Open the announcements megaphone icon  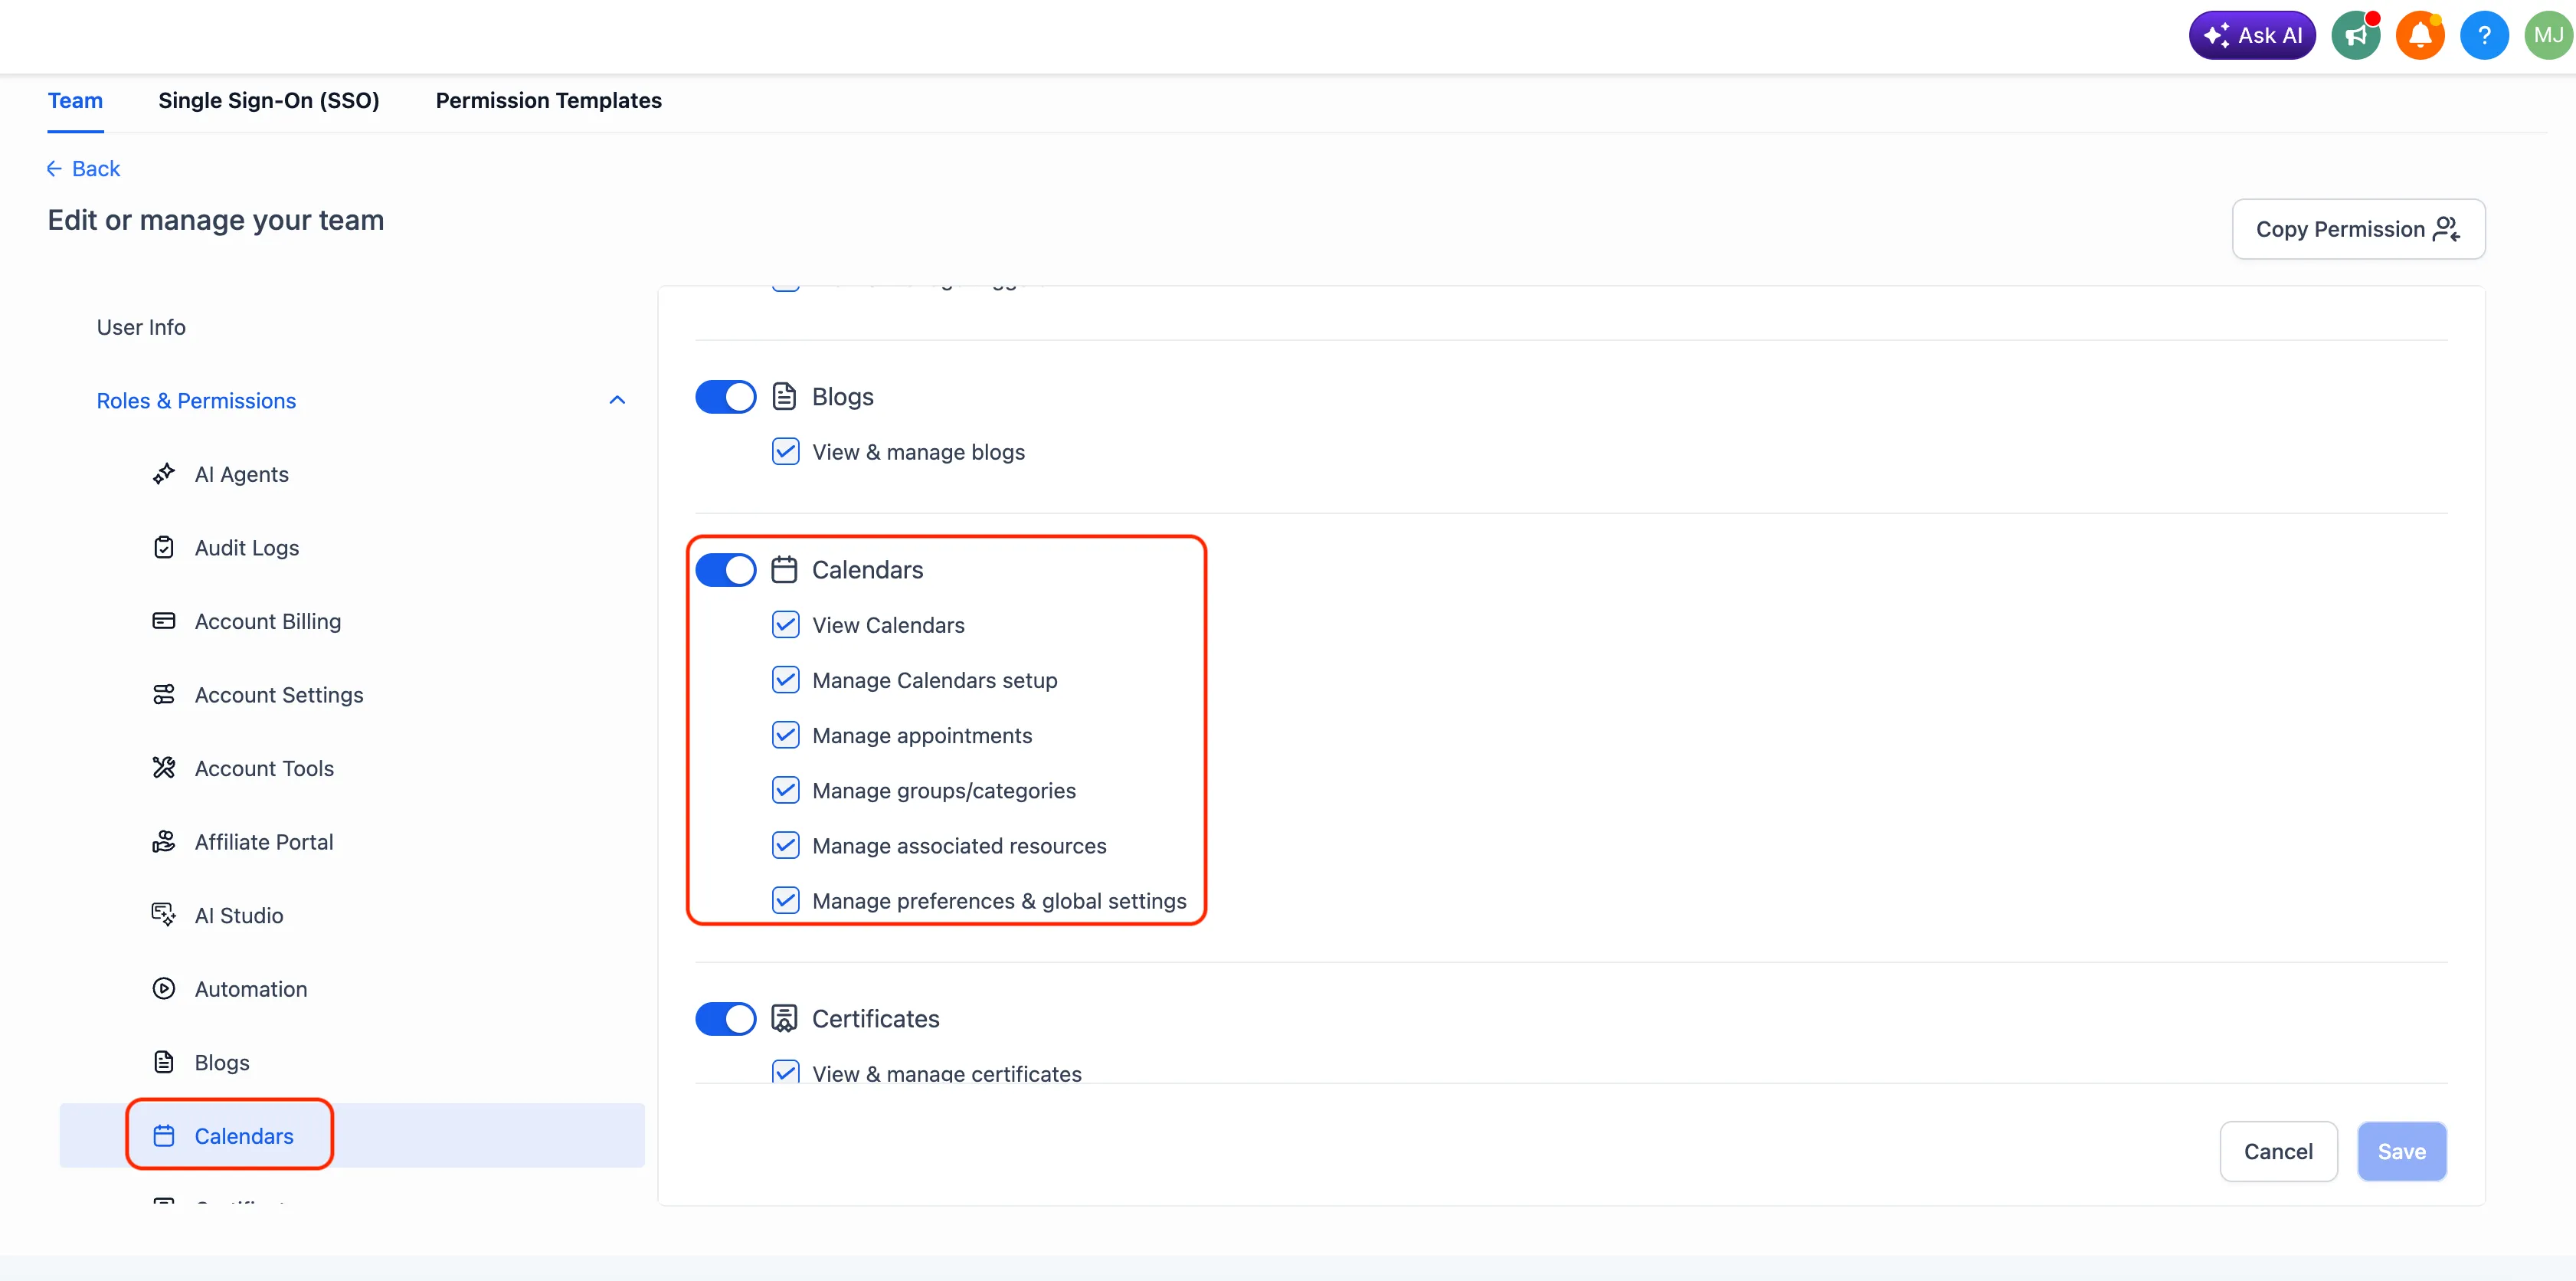tap(2356, 36)
